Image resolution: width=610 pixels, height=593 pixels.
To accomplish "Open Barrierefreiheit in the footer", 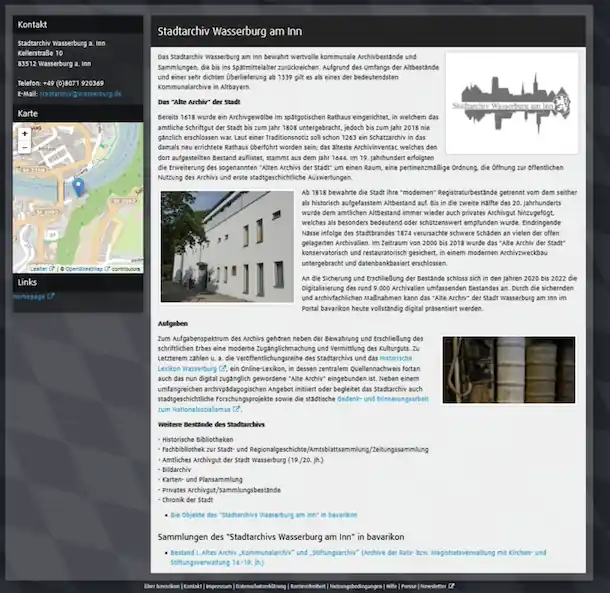I will coord(308,586).
